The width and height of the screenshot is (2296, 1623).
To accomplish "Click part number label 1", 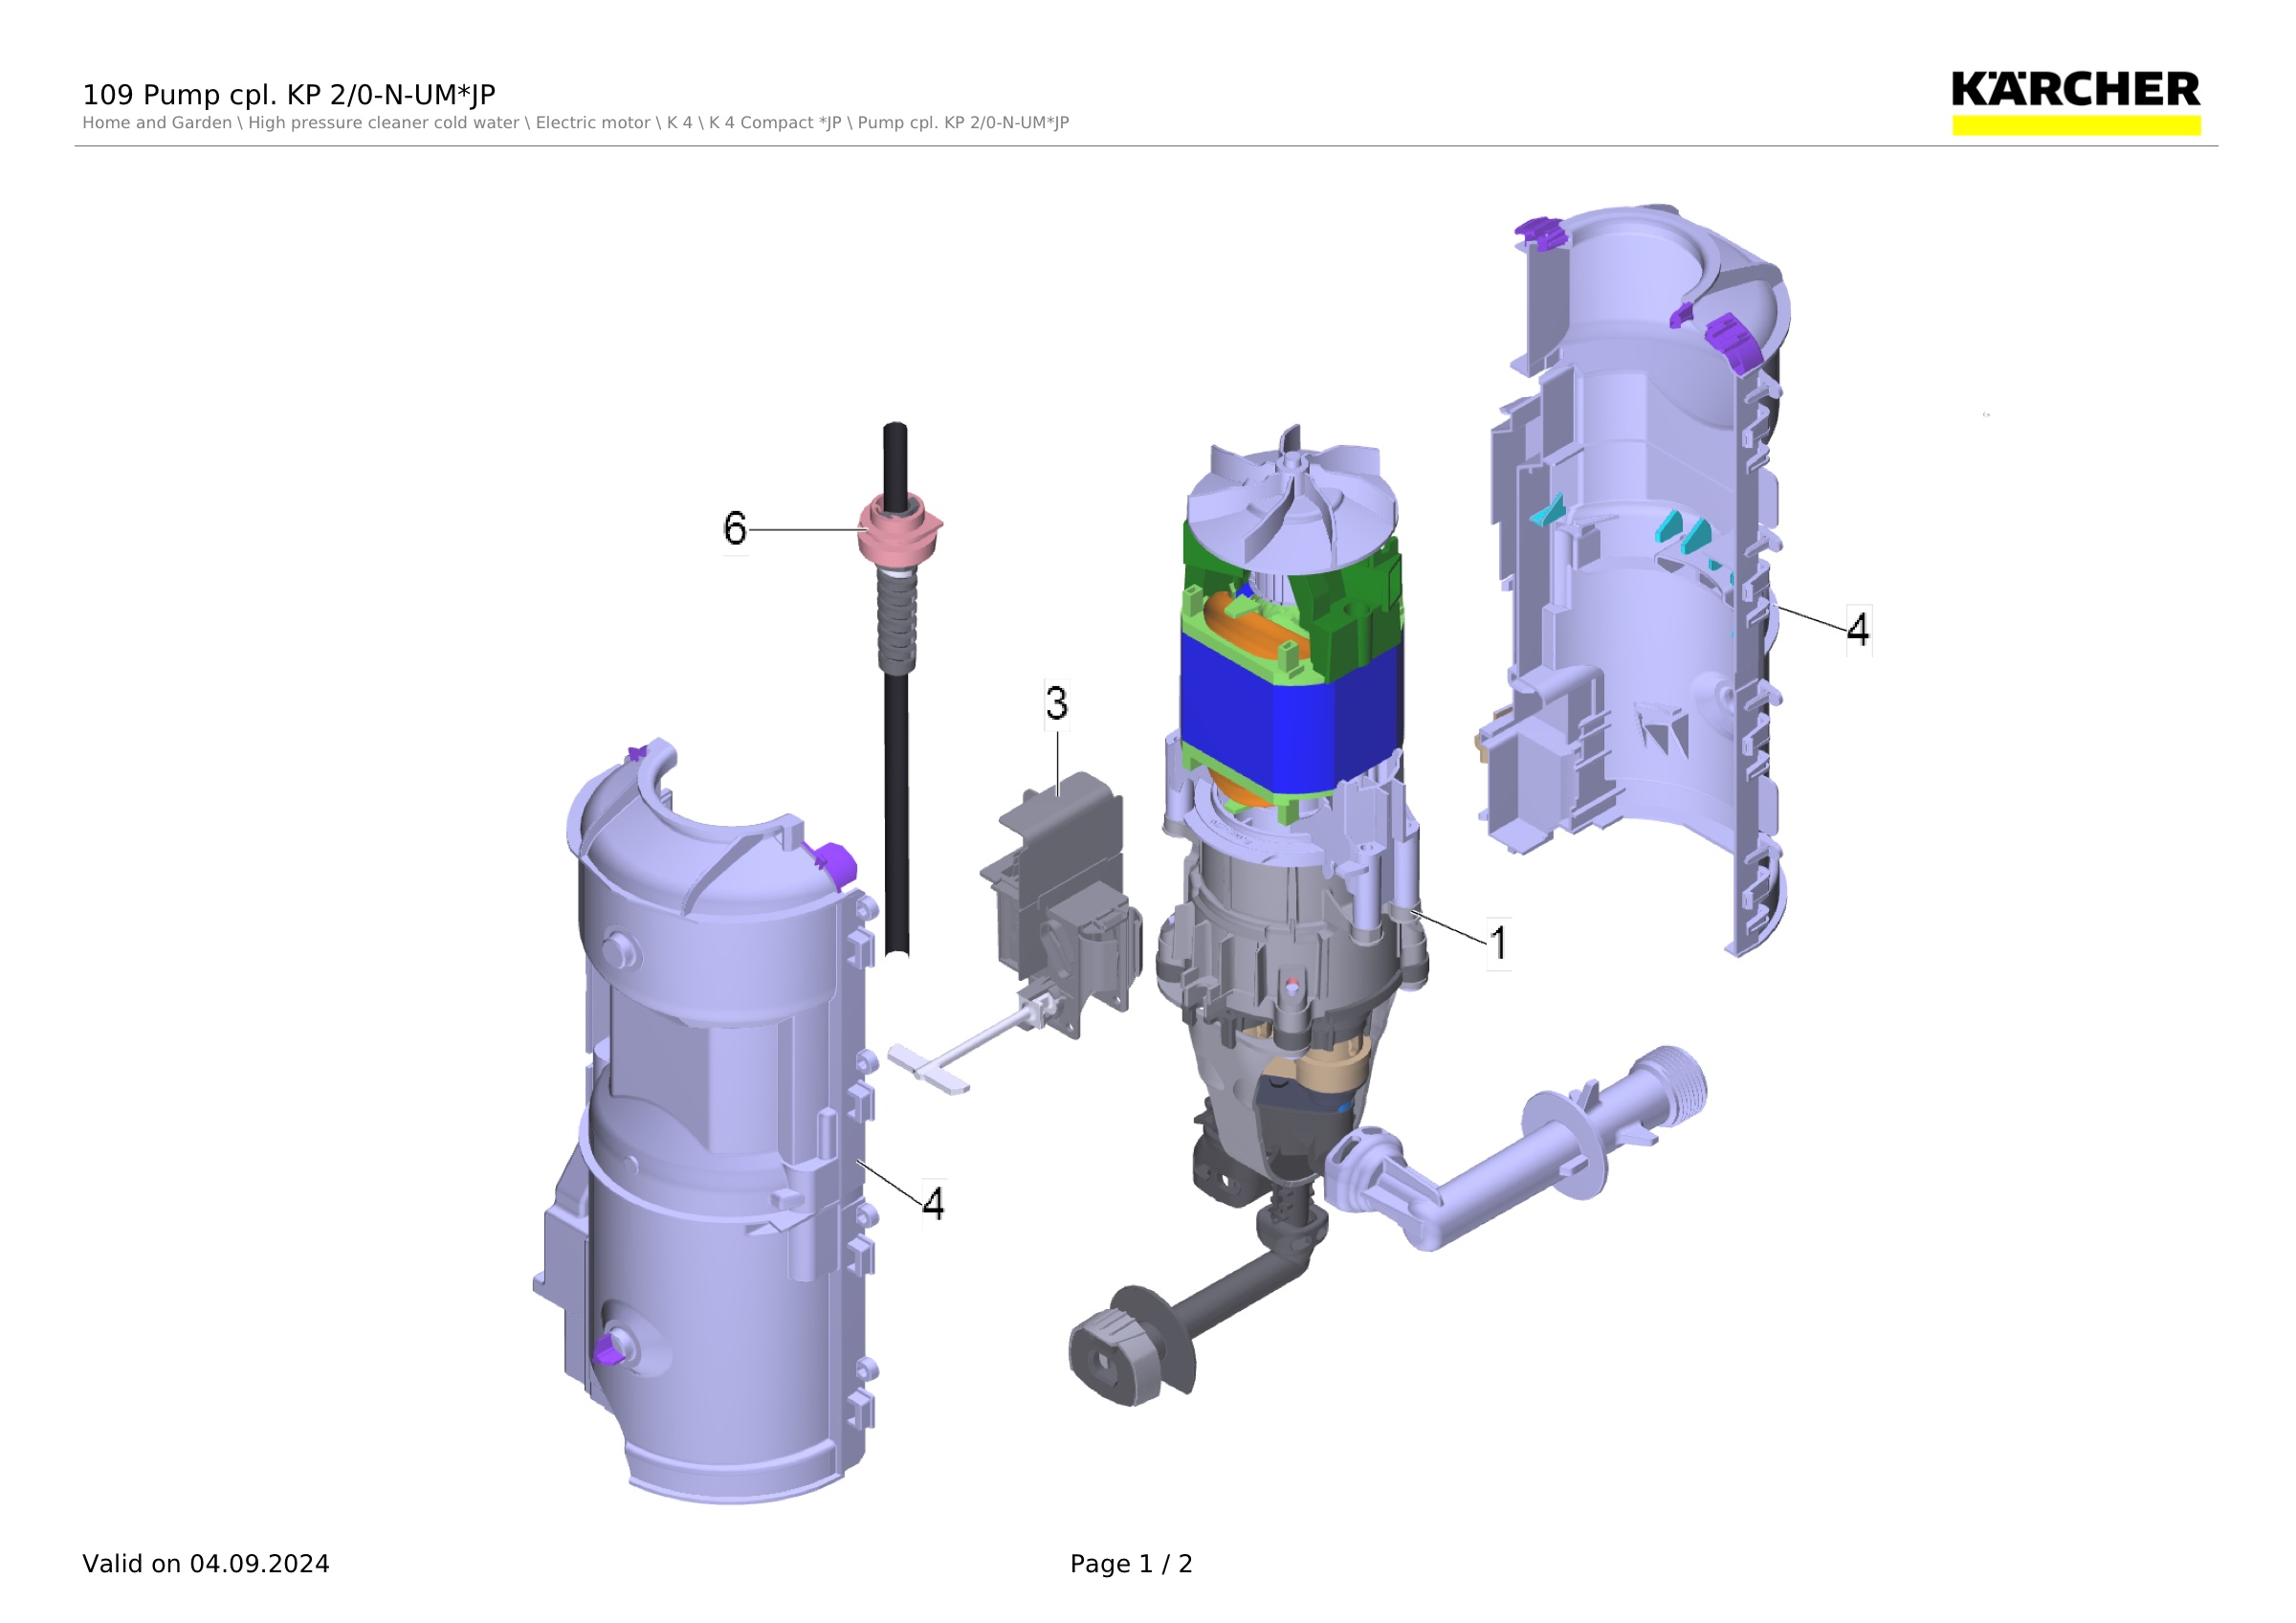I will tap(1498, 943).
